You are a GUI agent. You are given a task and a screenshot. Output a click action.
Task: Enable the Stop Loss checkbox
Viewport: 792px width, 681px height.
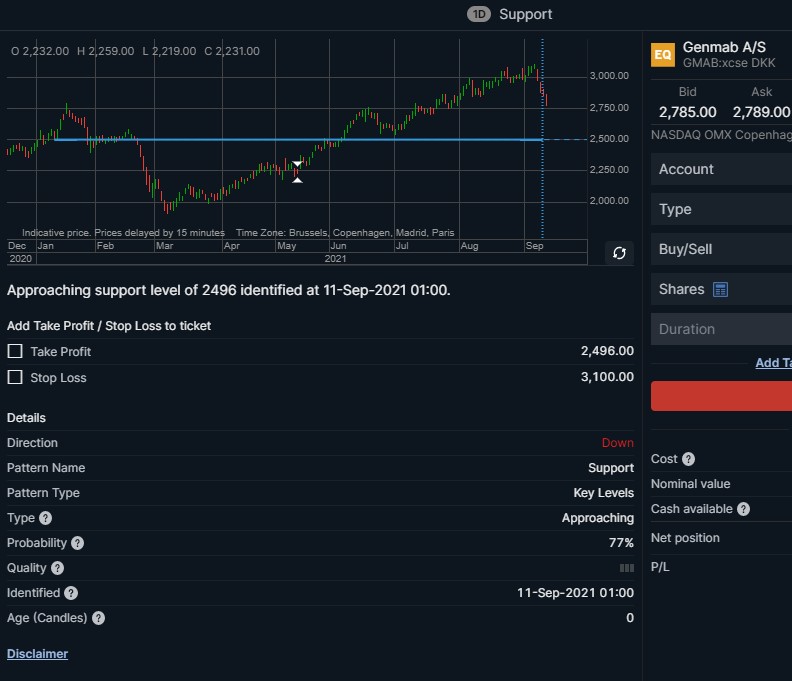(x=15, y=377)
